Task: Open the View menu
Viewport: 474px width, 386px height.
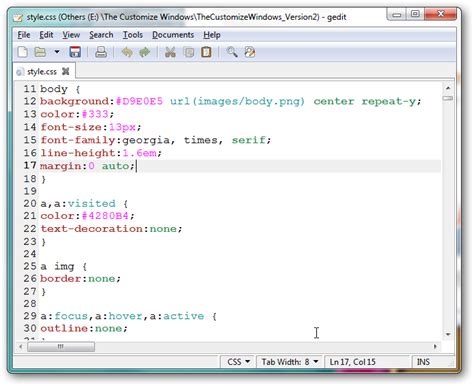Action: click(x=71, y=35)
